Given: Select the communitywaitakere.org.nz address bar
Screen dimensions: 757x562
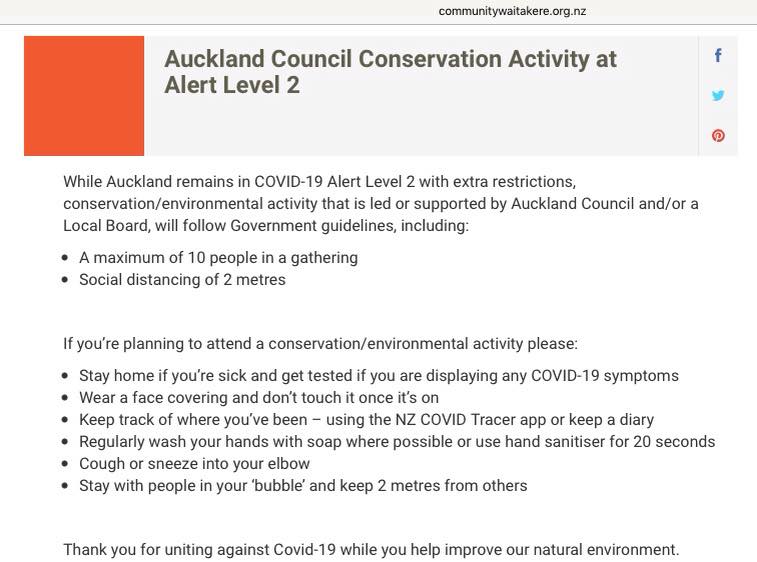Looking at the screenshot, I should pyautogui.click(x=512, y=11).
